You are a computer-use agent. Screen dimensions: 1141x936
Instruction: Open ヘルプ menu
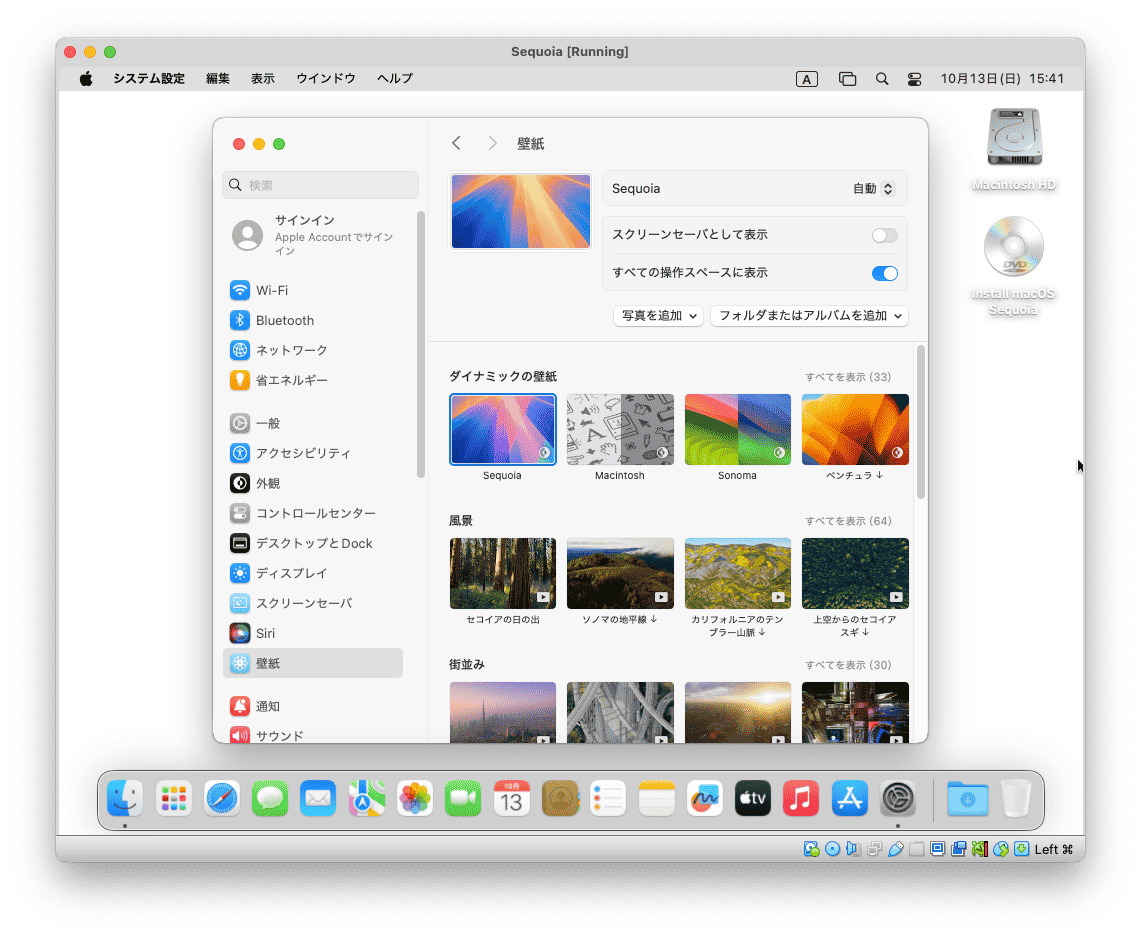coord(395,79)
